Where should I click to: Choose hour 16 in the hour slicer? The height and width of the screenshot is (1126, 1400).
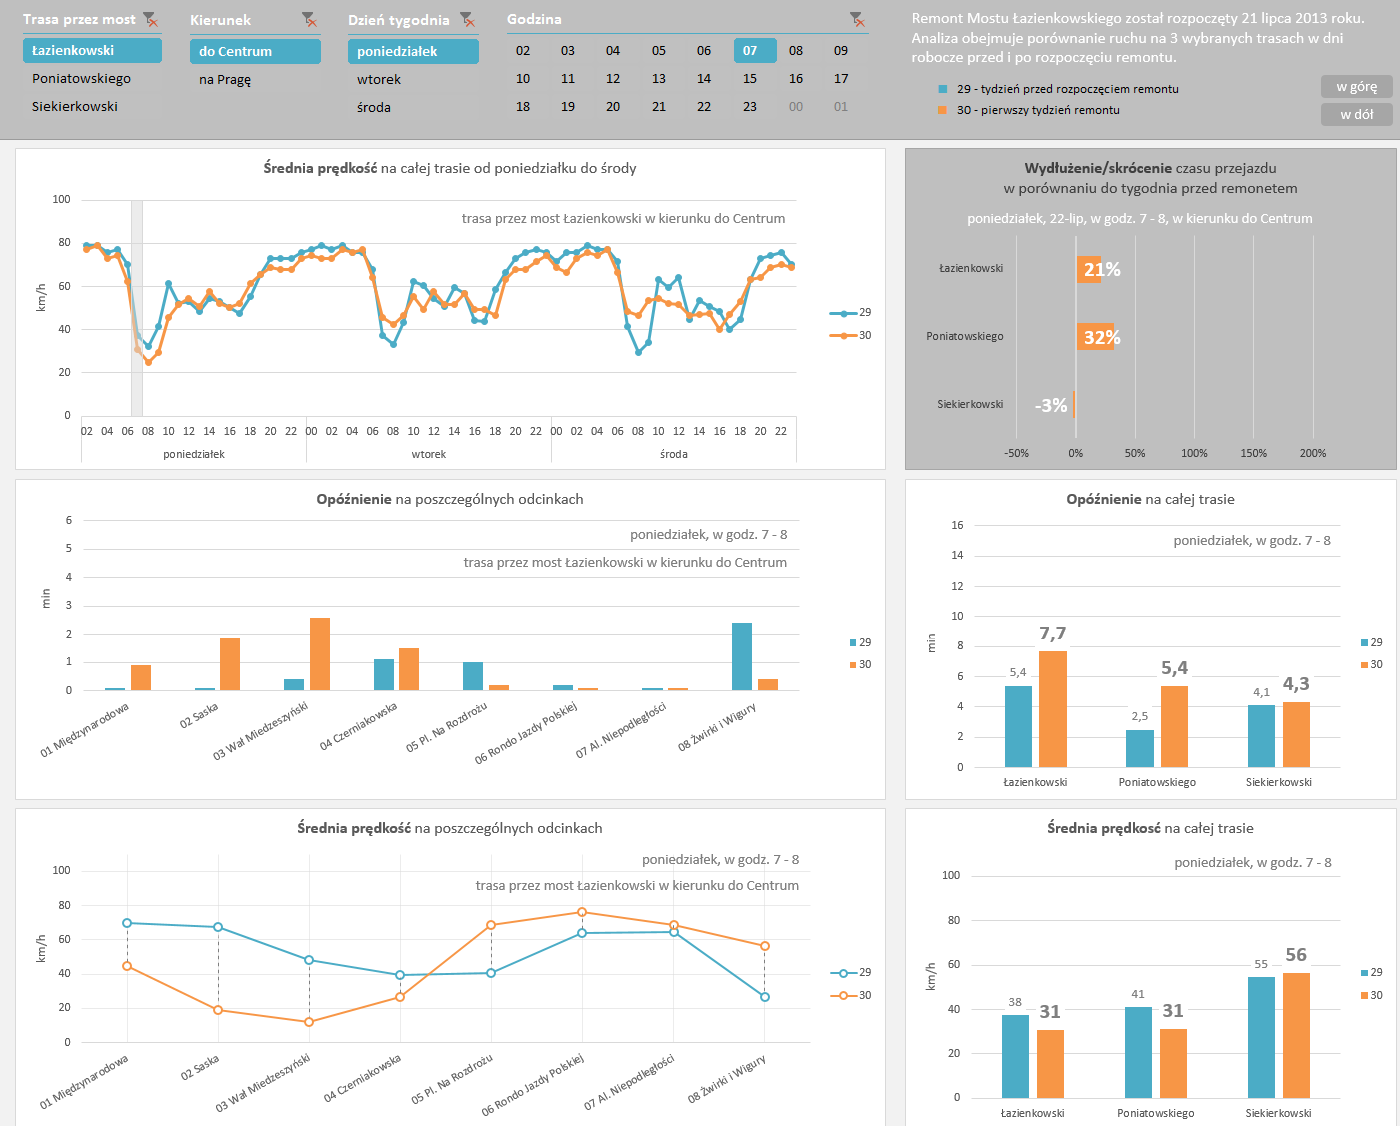[x=796, y=78]
